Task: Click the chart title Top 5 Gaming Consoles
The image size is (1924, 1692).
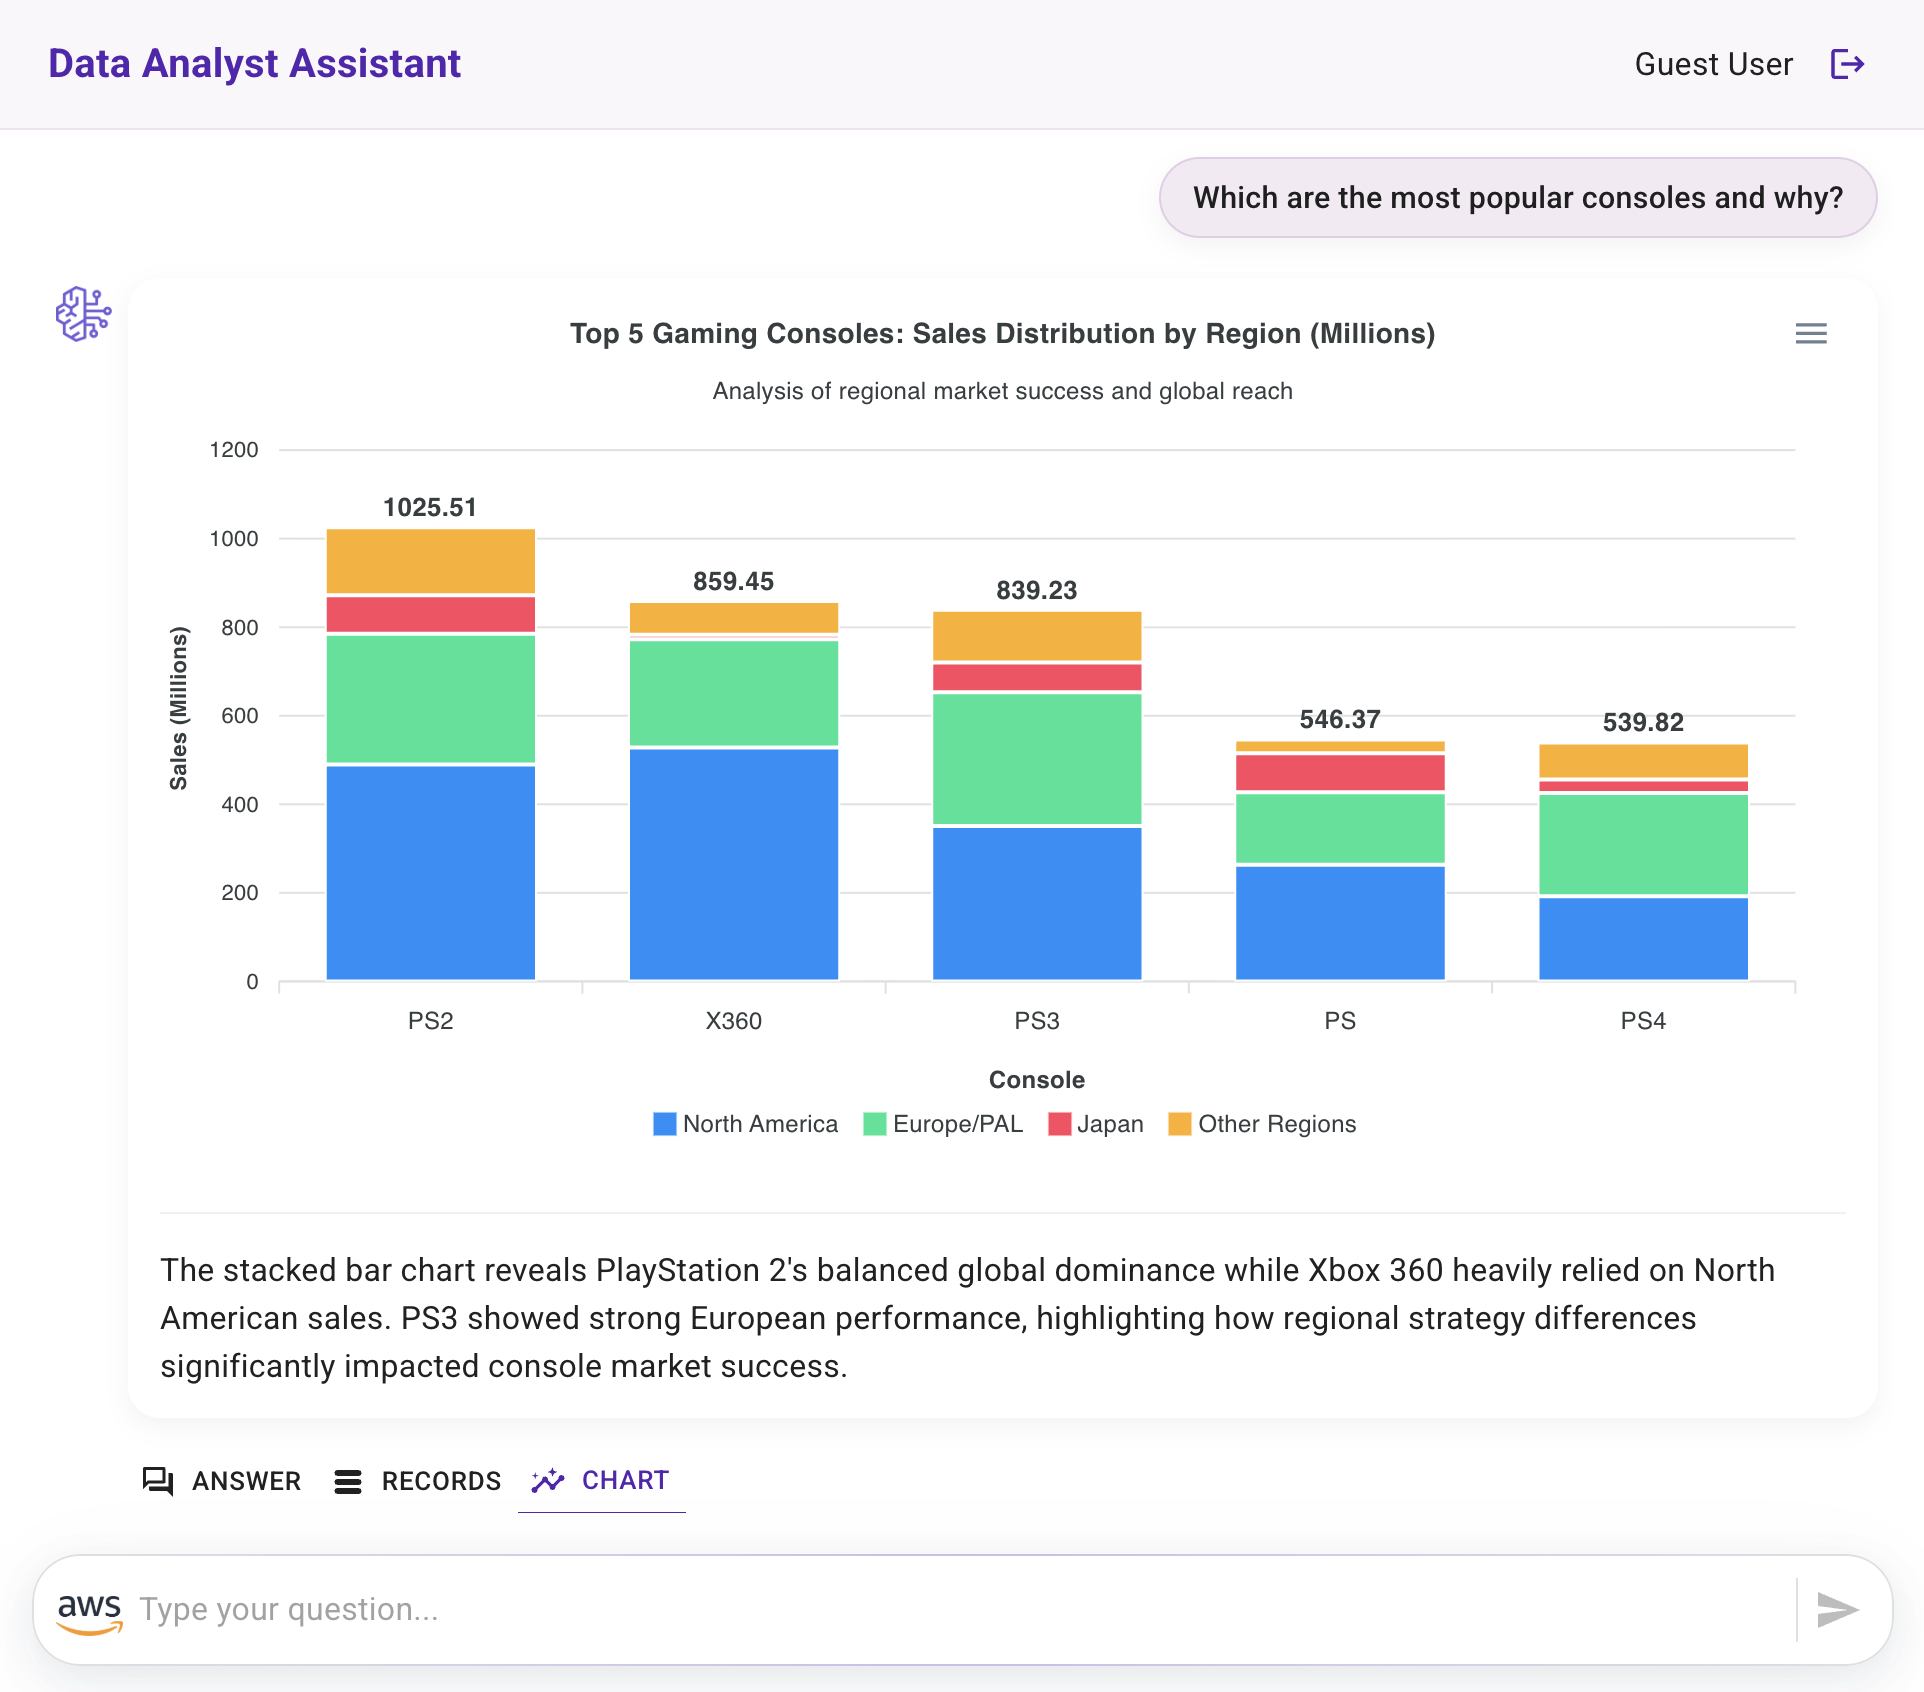Action: (1003, 333)
